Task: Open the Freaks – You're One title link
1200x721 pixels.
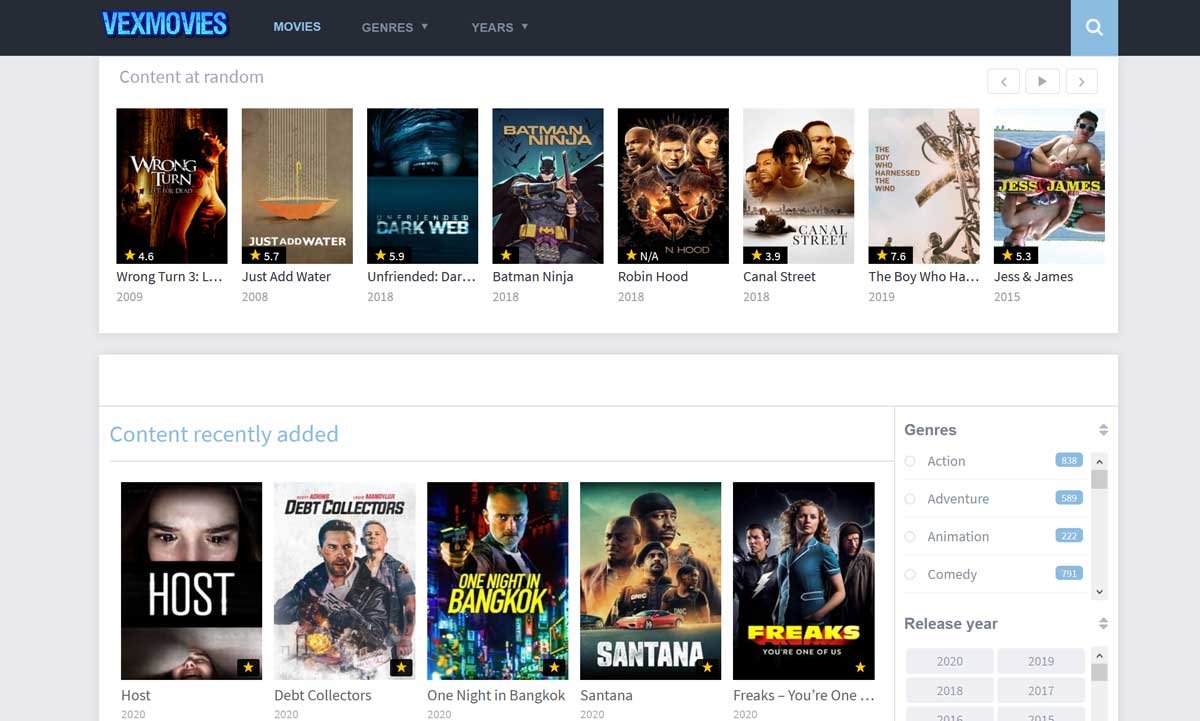Action: click(804, 695)
